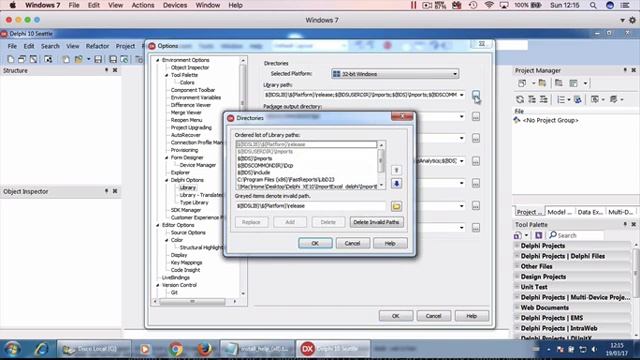
Task: Click Refresh icon in Project Manager
Action: [520, 99]
